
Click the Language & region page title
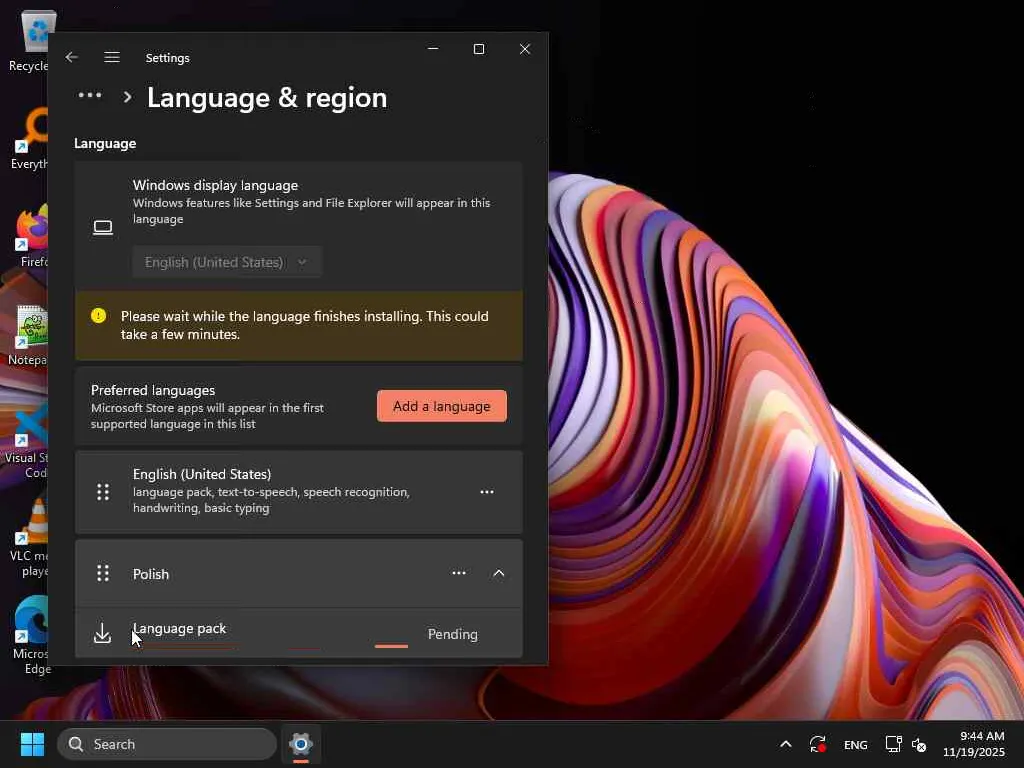pyautogui.click(x=267, y=98)
